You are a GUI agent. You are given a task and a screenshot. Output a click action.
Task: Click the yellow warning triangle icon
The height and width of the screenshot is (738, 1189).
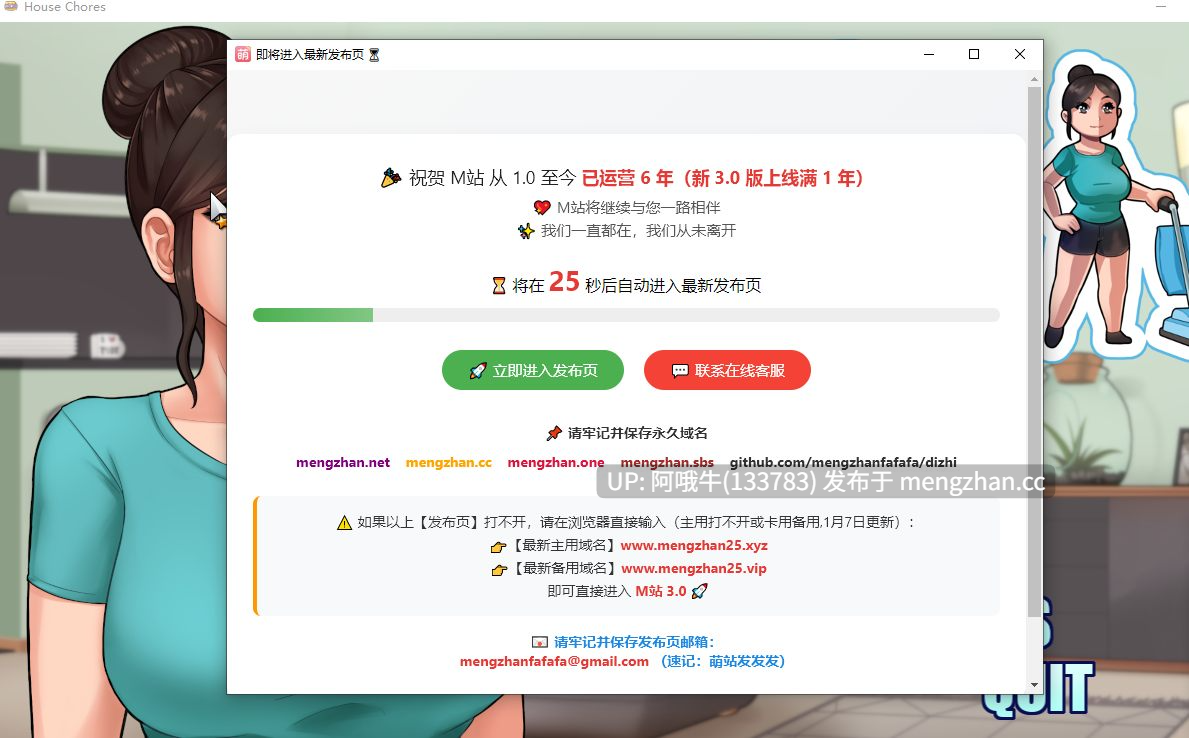click(x=344, y=523)
